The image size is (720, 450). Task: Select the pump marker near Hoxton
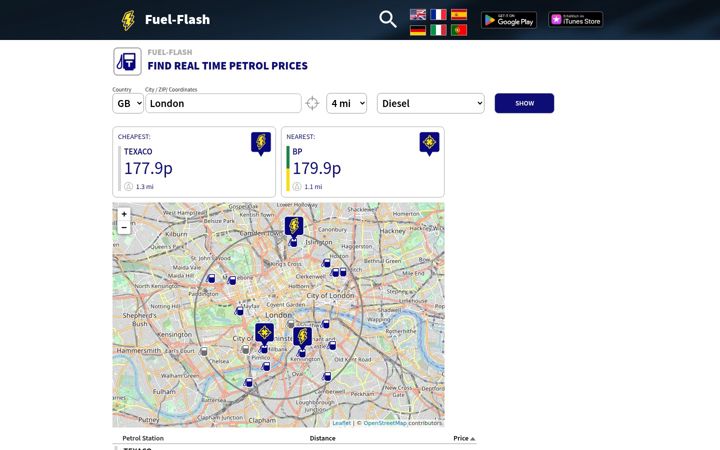326,263
